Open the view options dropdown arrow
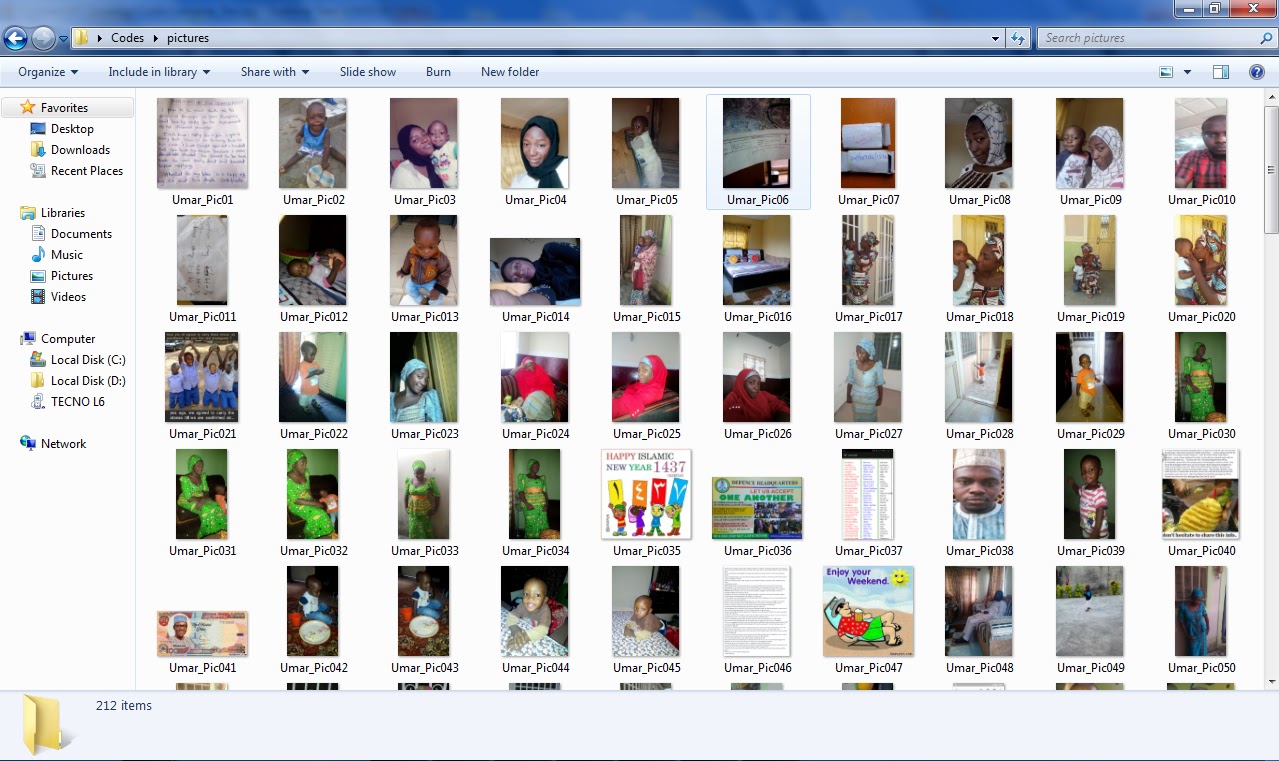 click(1188, 72)
